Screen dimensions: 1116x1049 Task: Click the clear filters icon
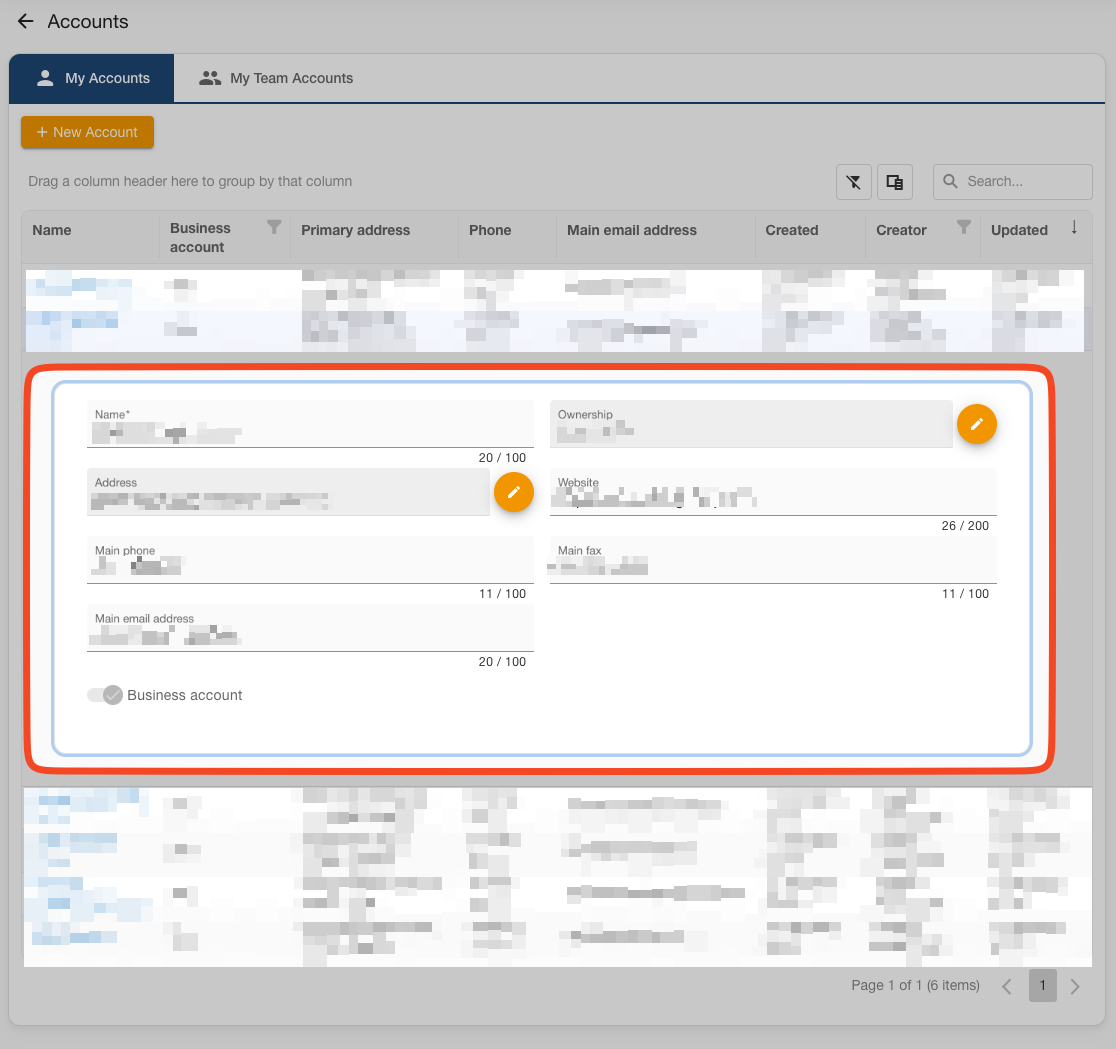pos(854,182)
